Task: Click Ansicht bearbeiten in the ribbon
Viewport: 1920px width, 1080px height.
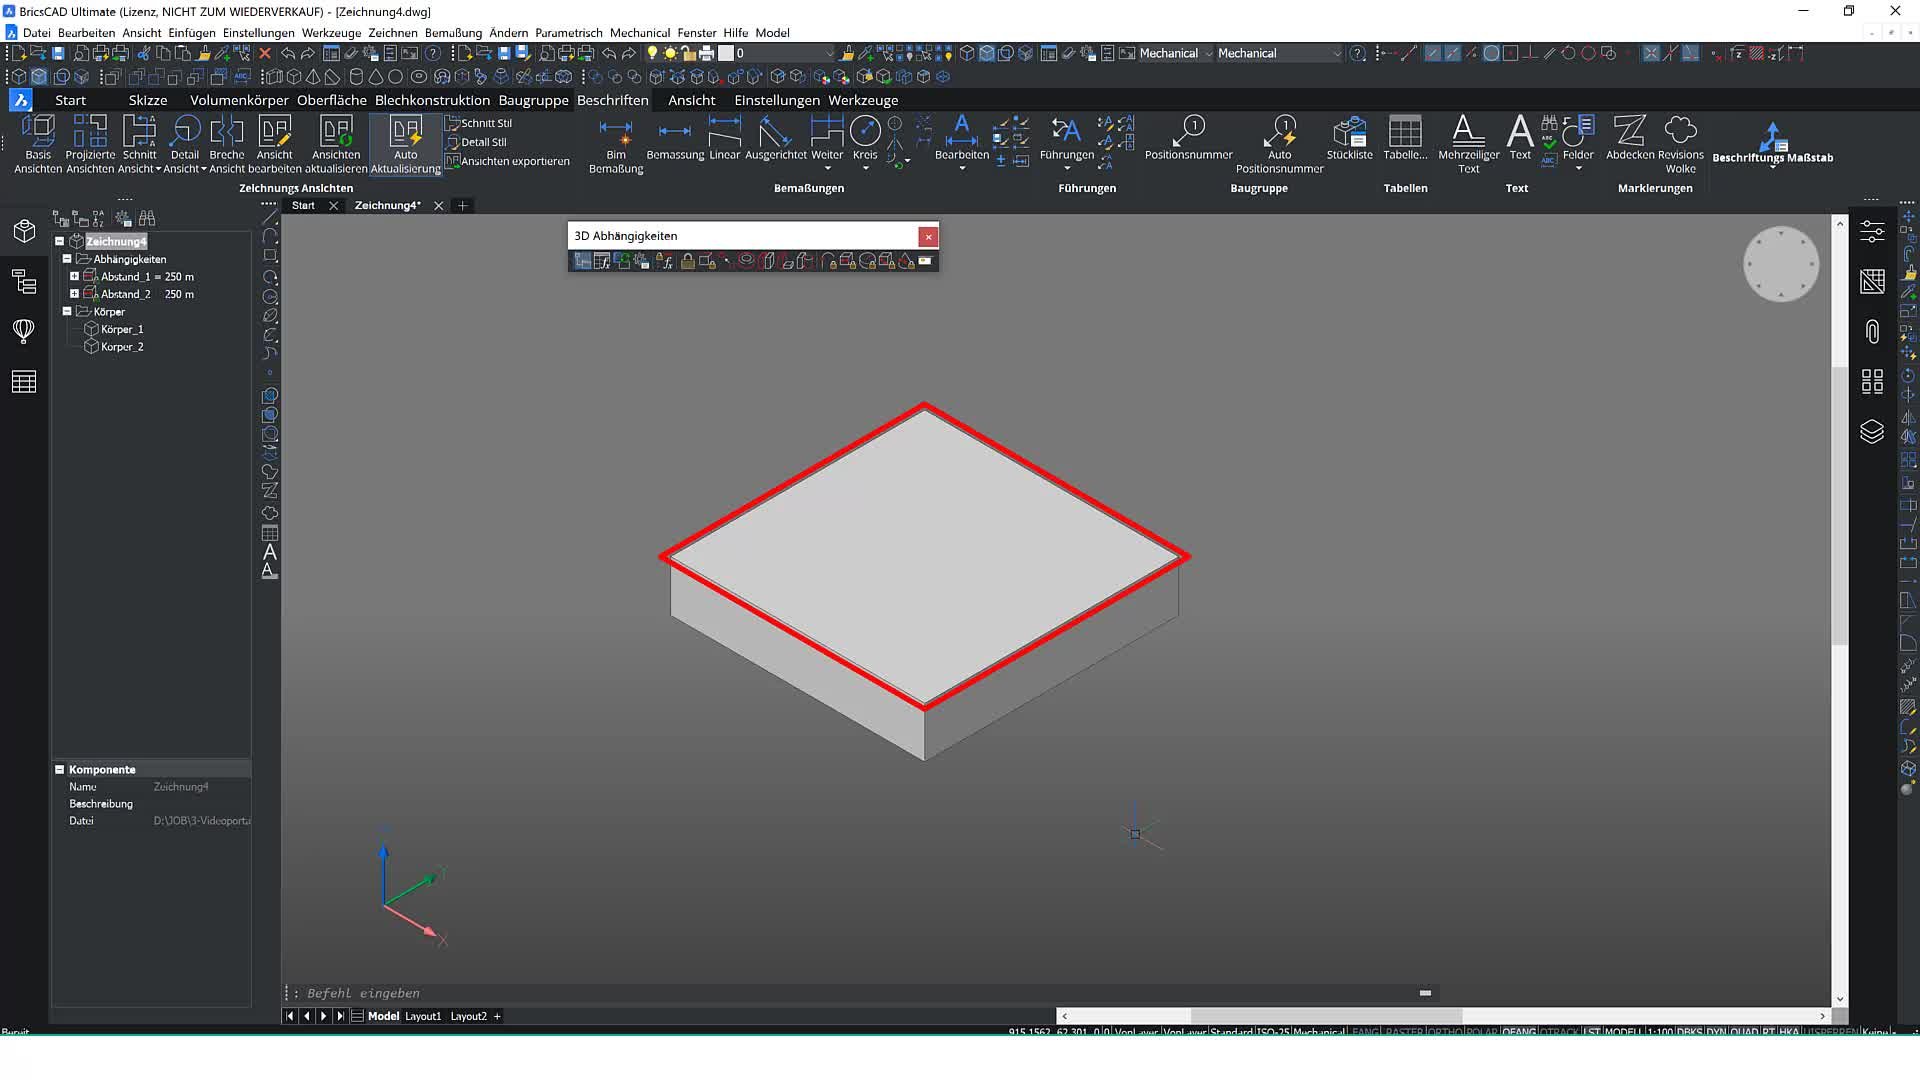Action: 275,144
